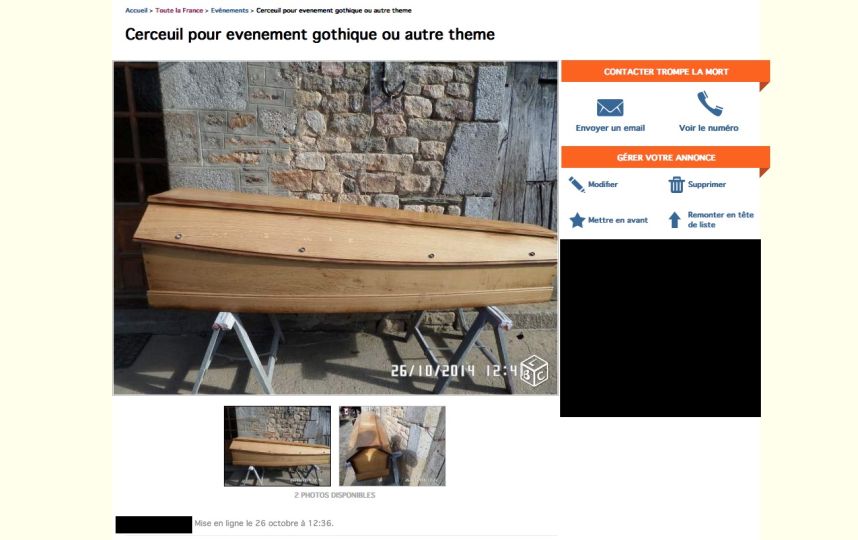Delete the ad with Supprimer link
Screen dimensions: 858x540
click(x=707, y=184)
